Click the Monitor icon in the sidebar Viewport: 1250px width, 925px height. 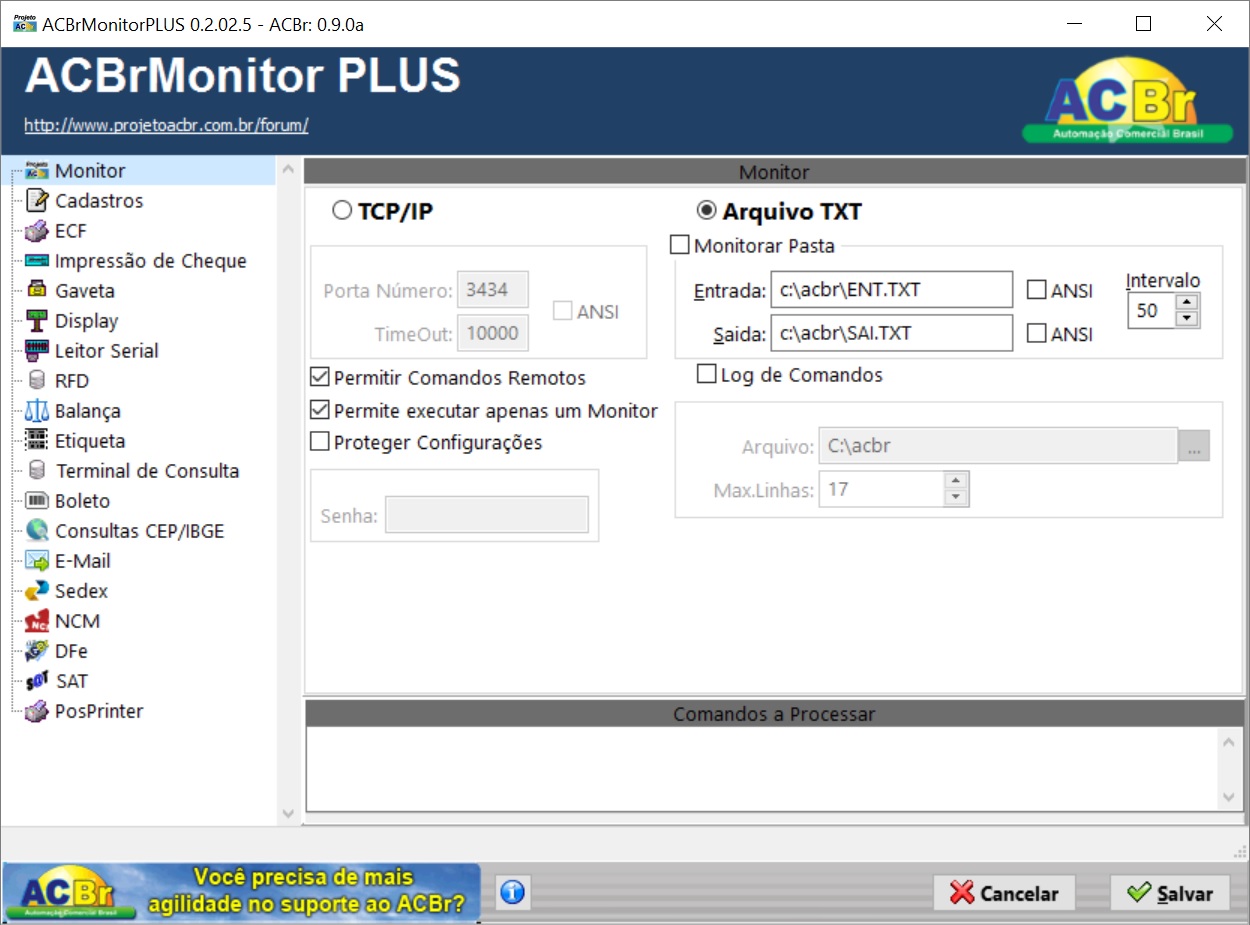coord(37,171)
